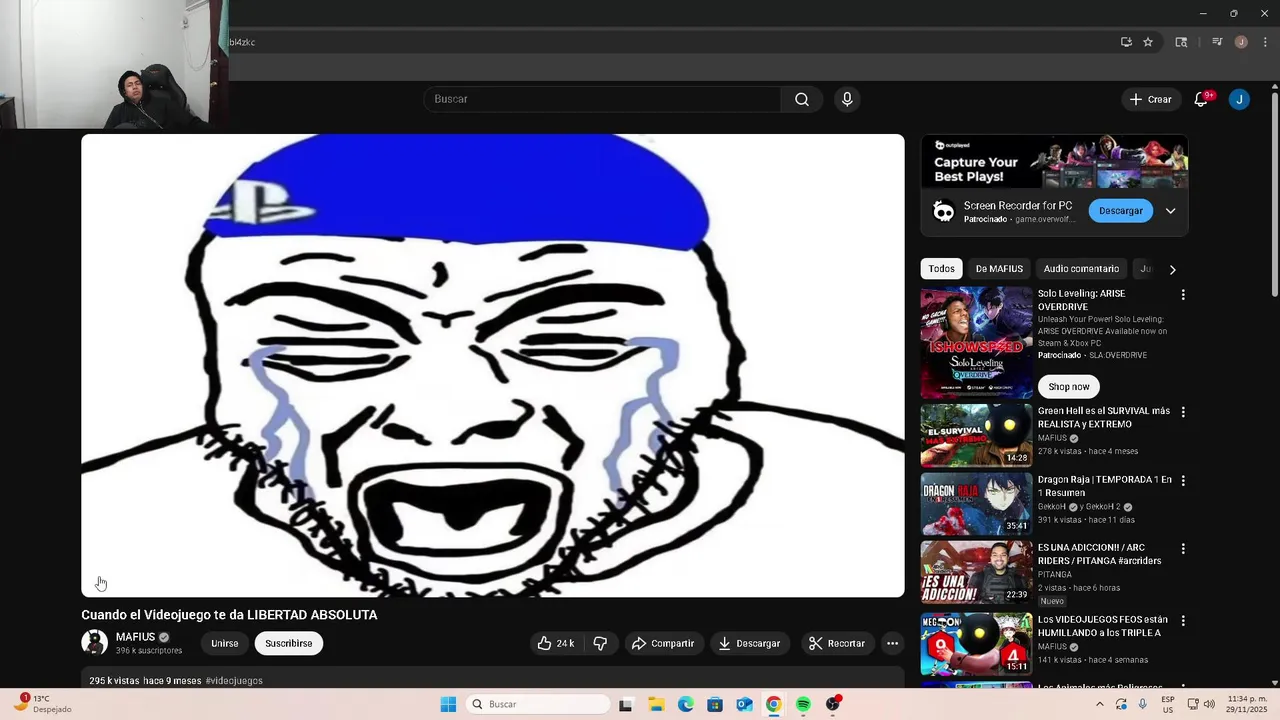This screenshot has width=1280, height=720.
Task: Open File Explorer from the taskbar
Action: point(656,704)
